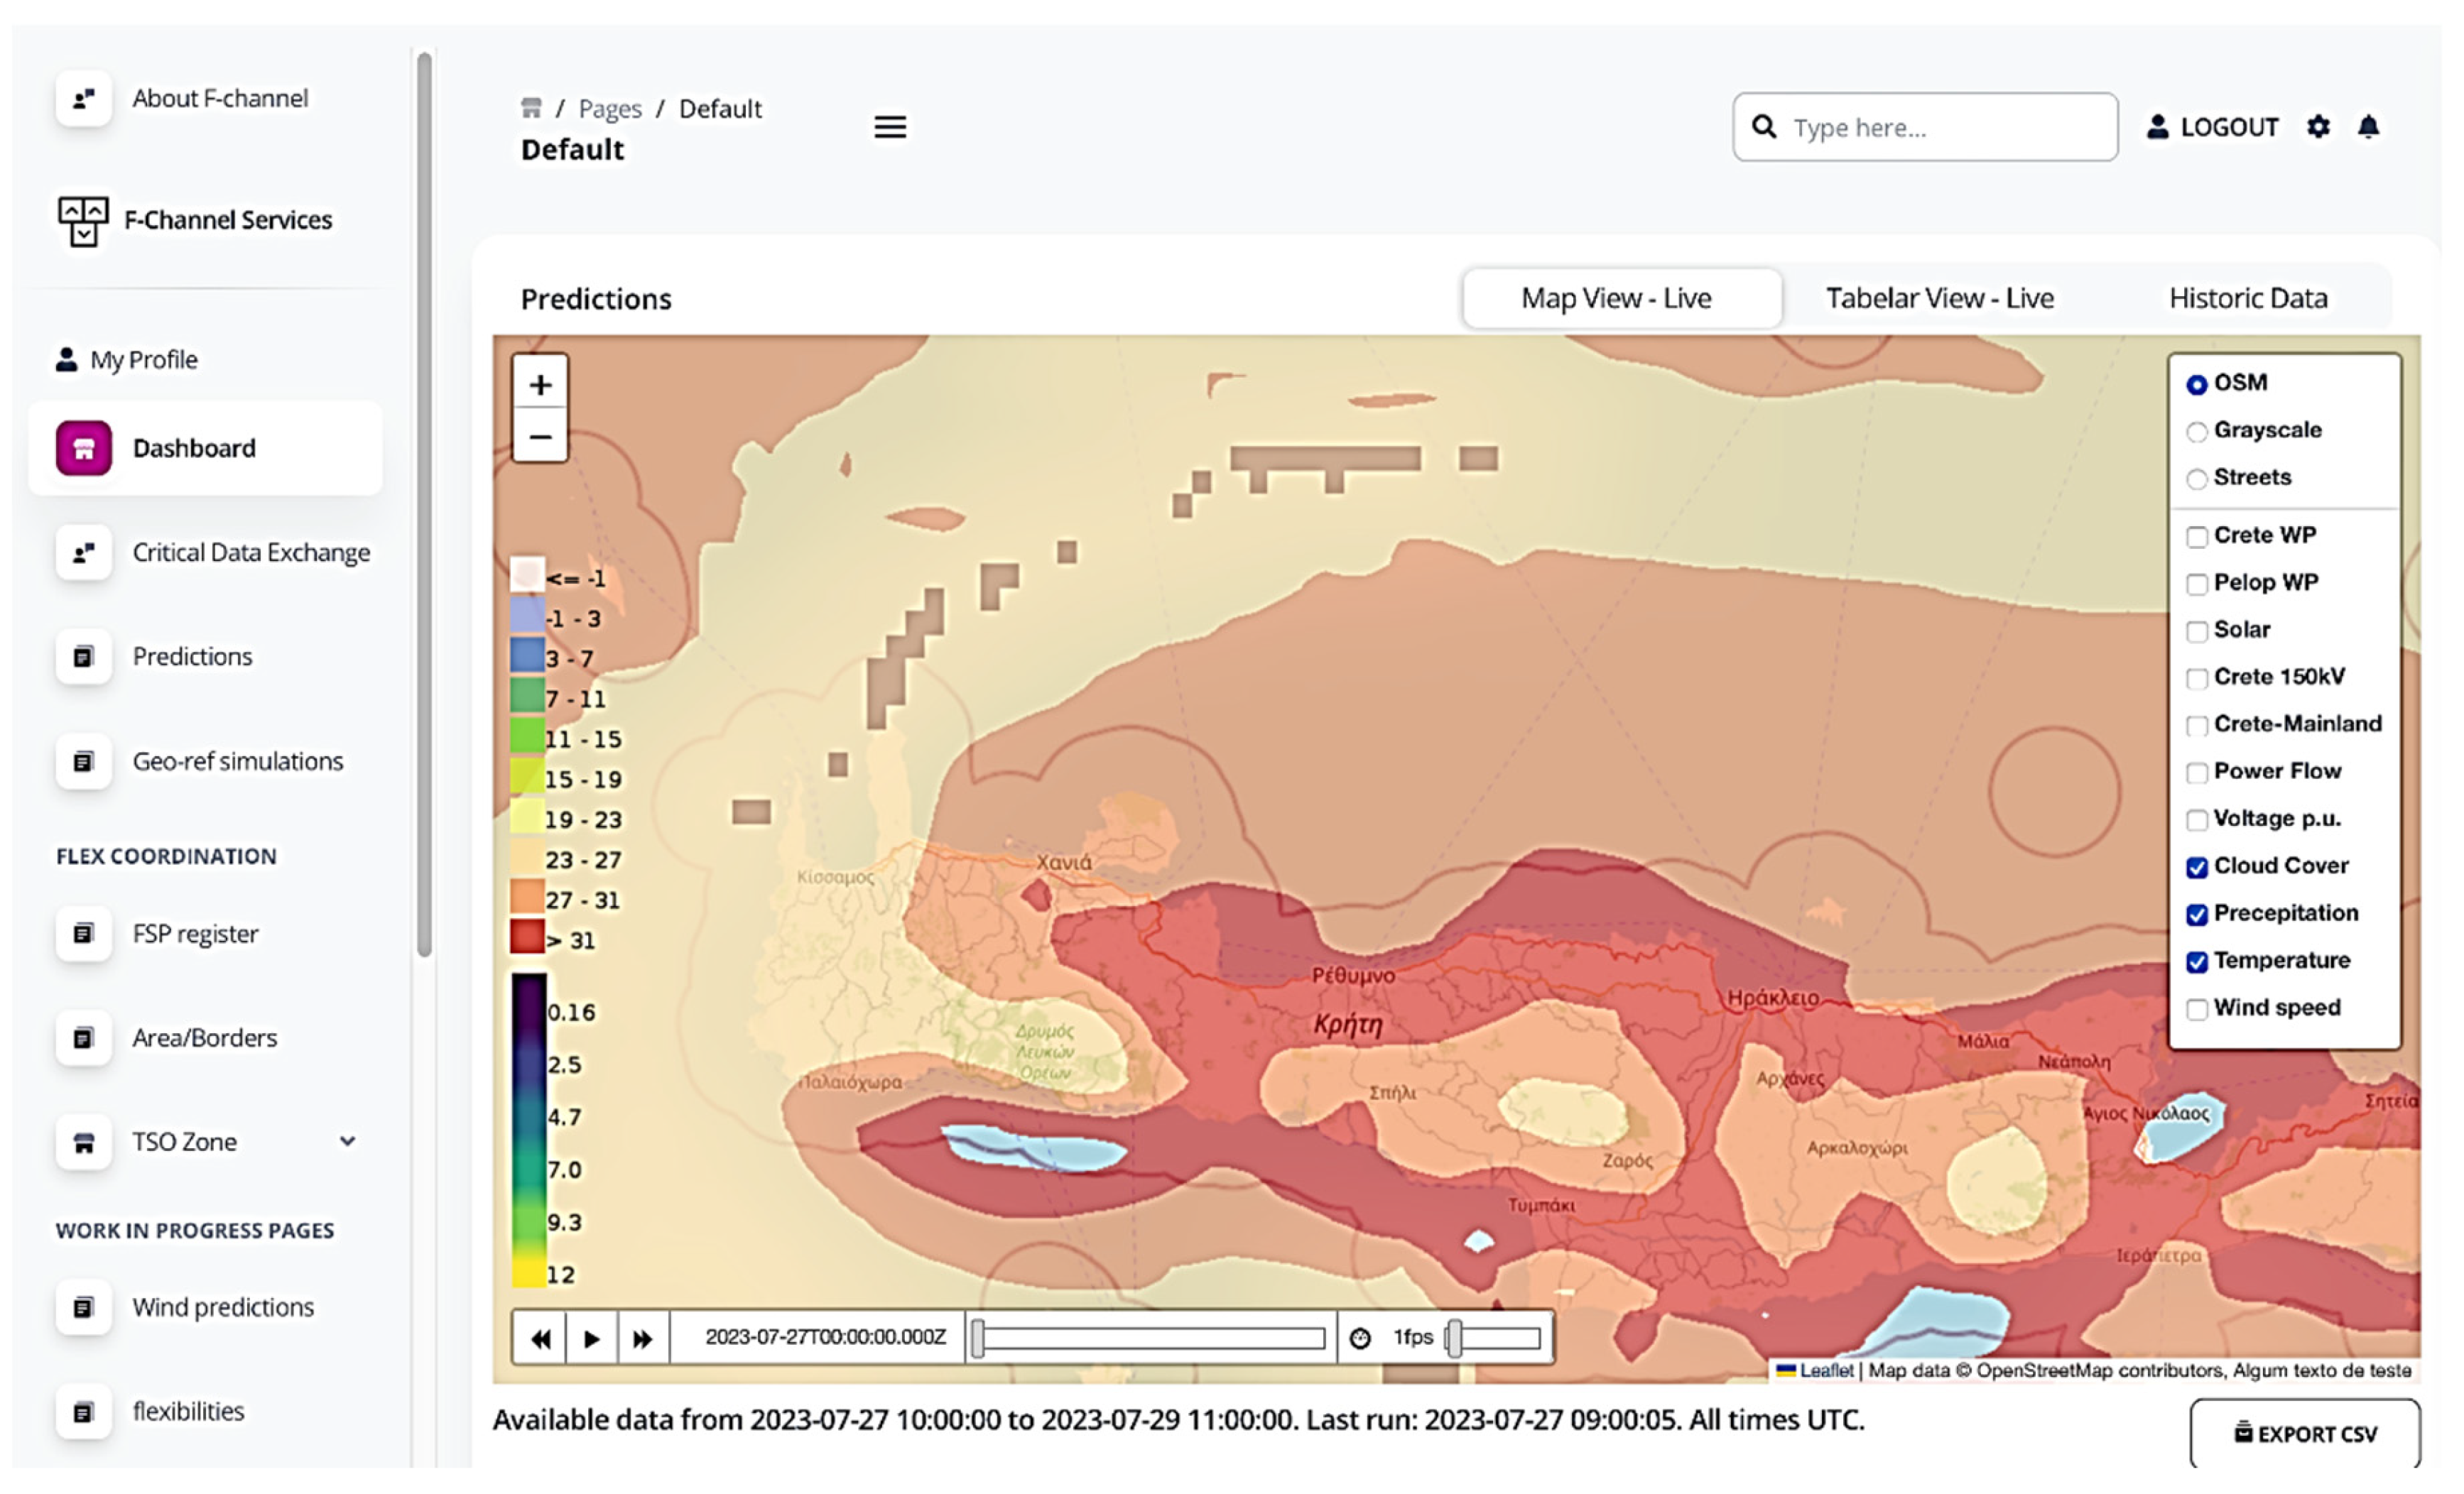Viewport: 2464px width, 1494px height.
Task: Enable the Wind speed layer checkbox
Action: tap(2197, 1009)
